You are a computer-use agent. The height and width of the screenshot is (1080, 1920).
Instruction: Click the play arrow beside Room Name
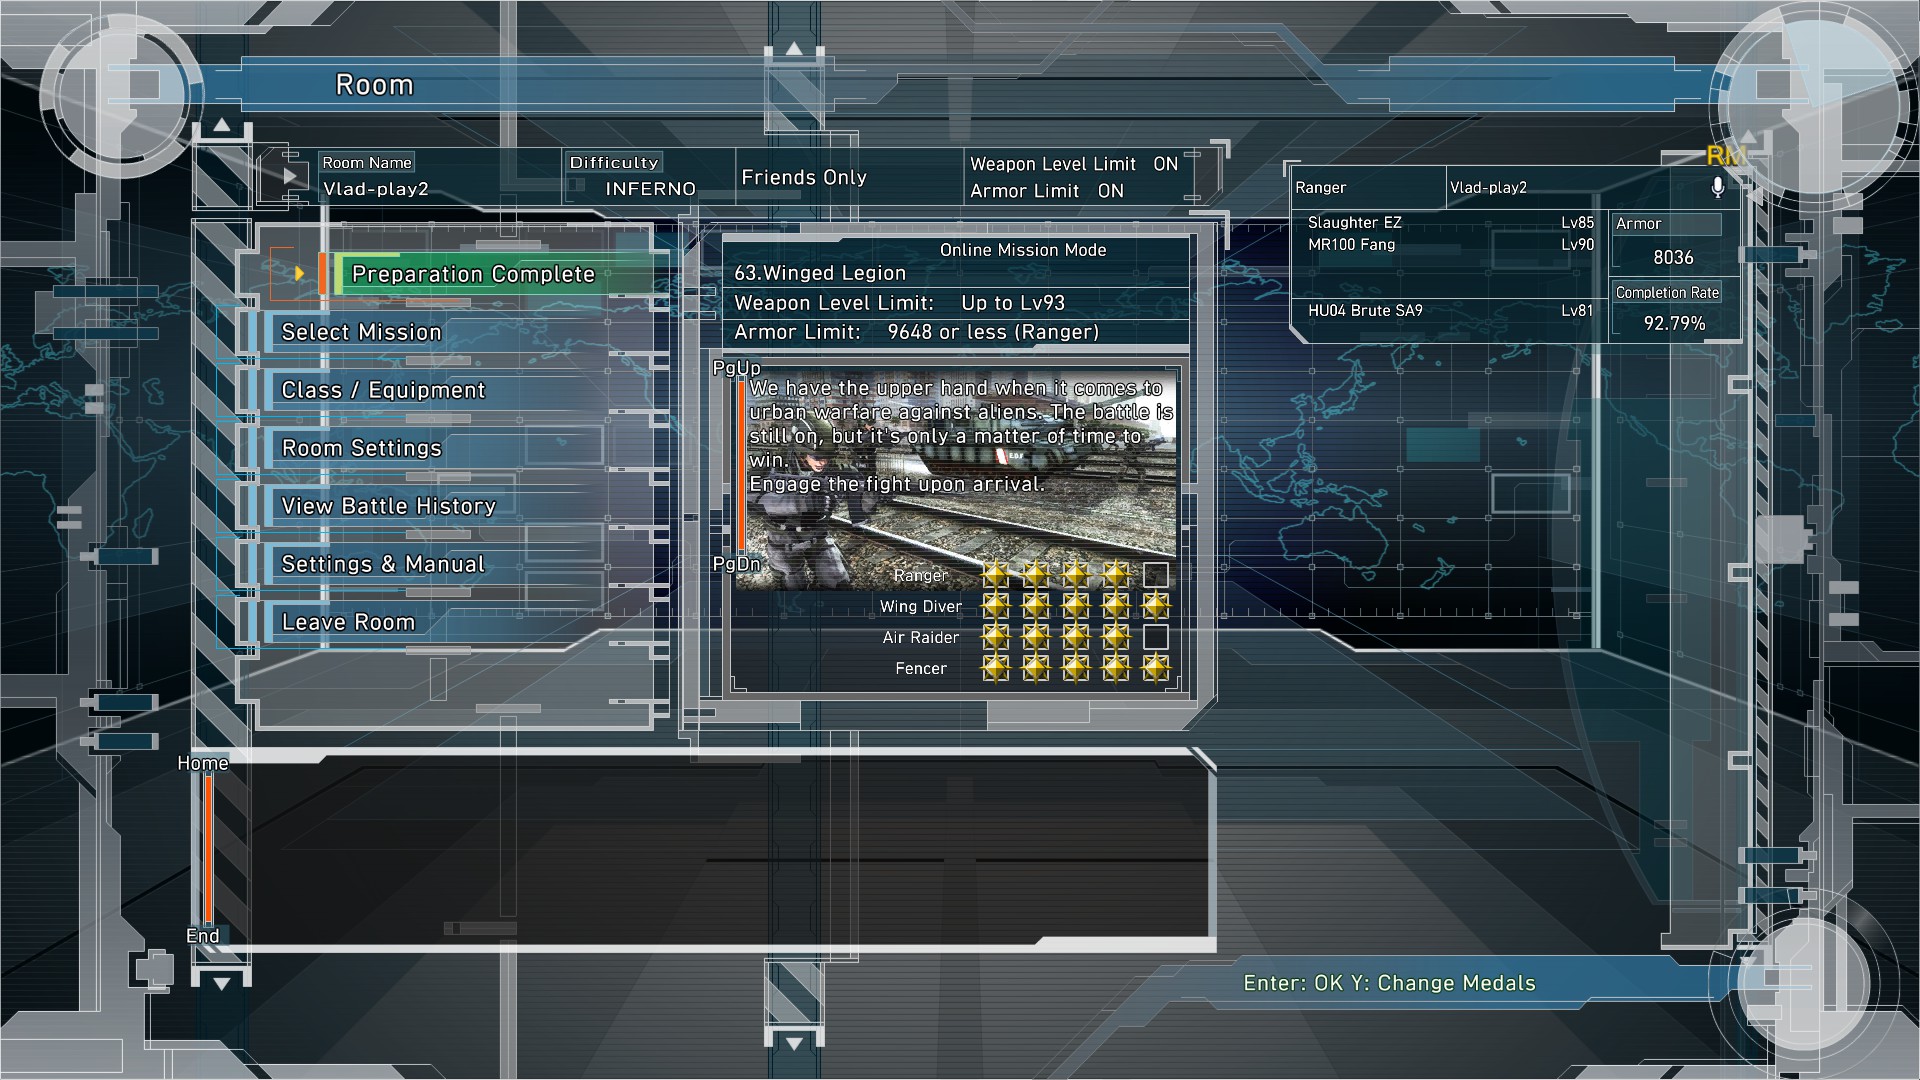tap(289, 176)
